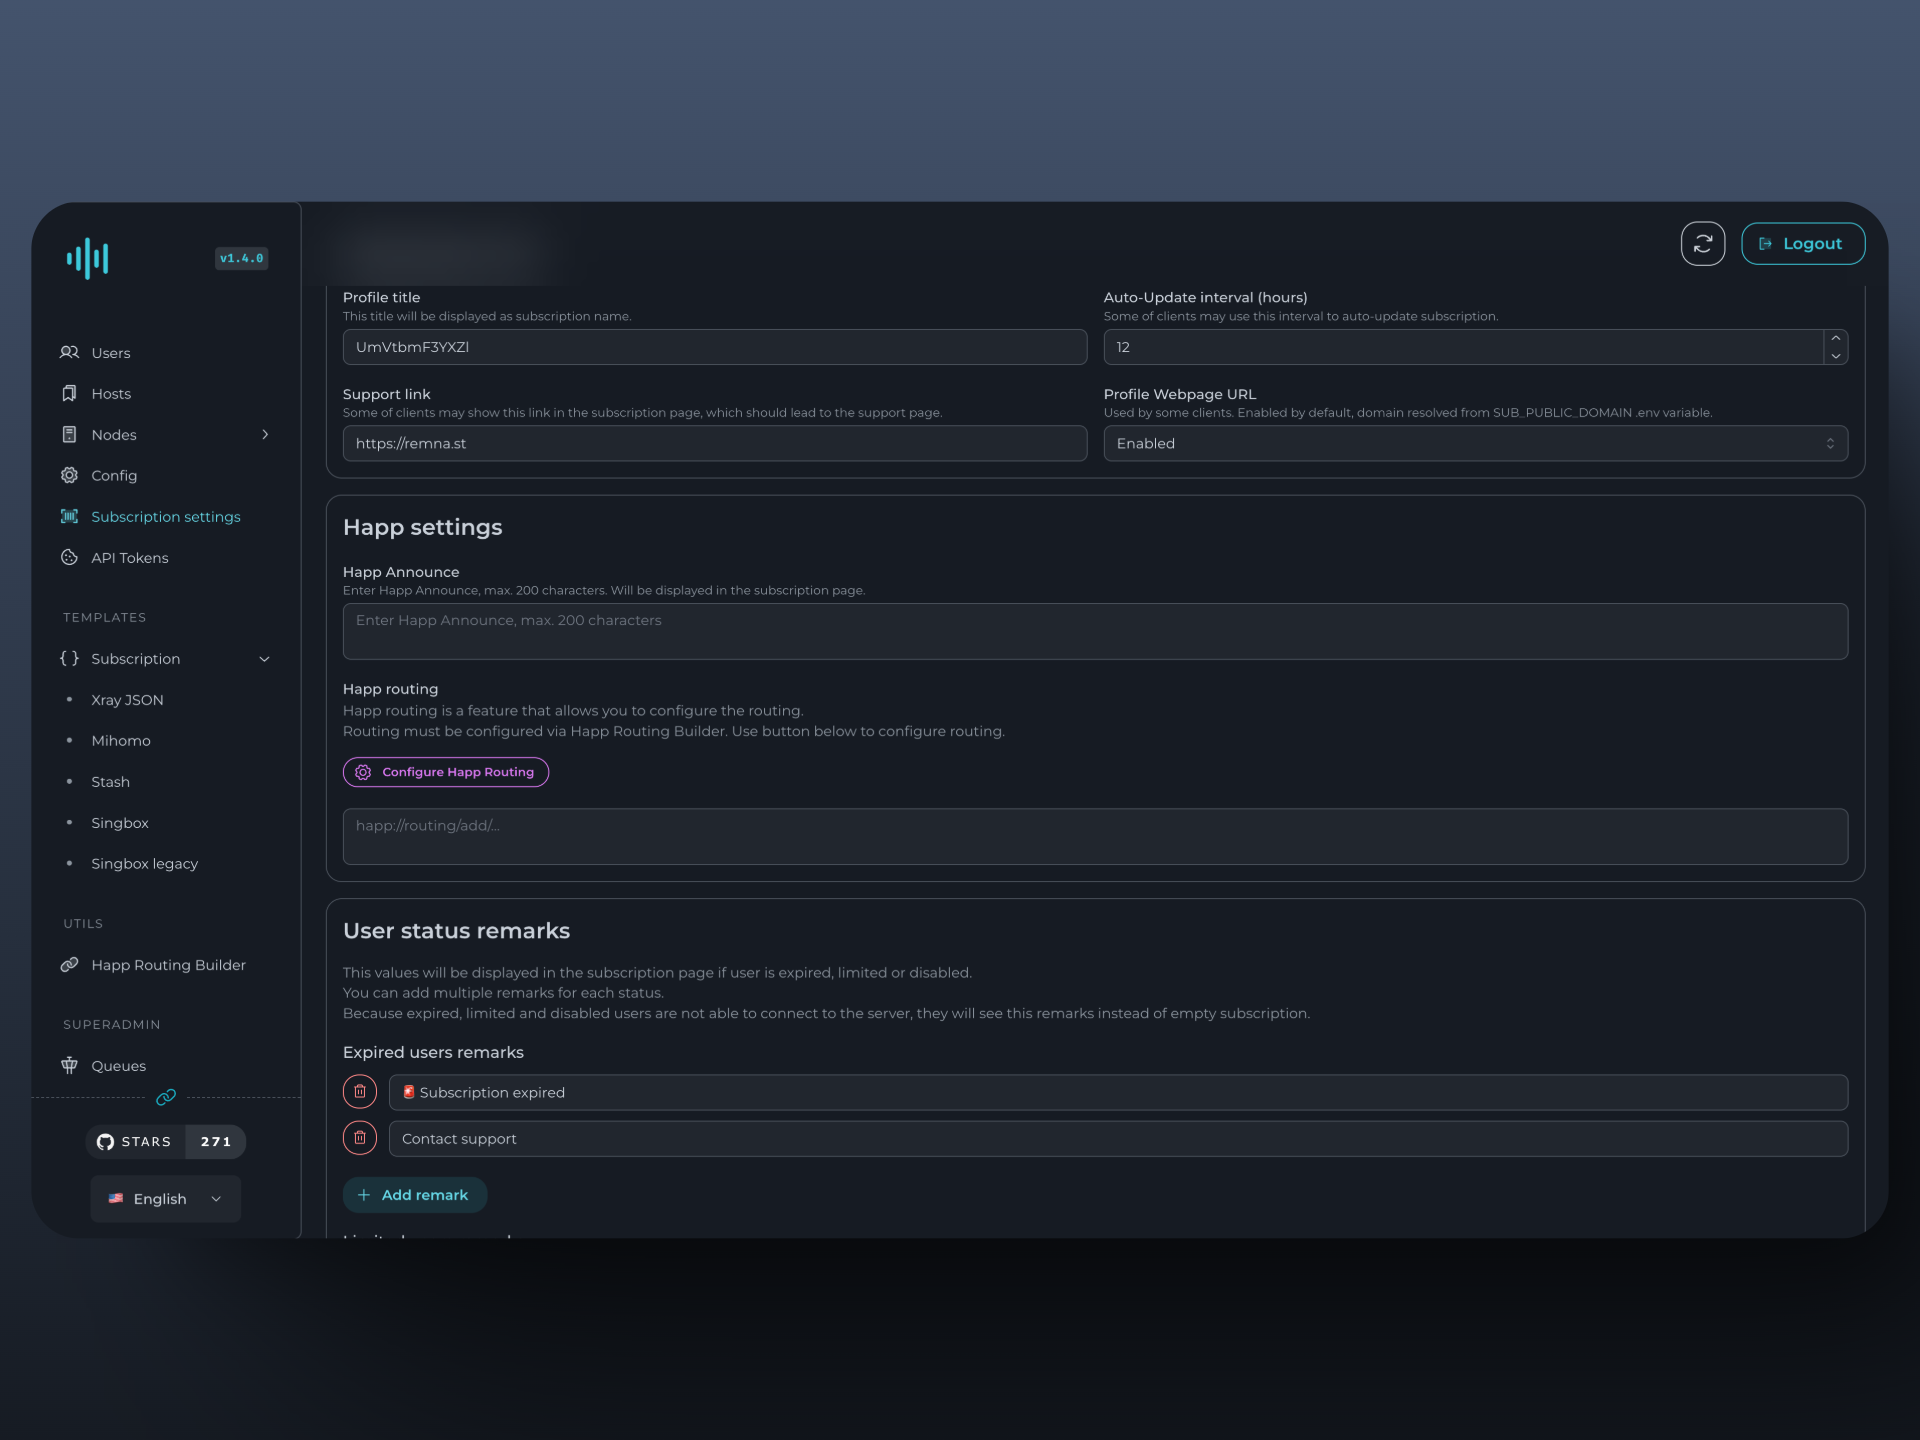Image resolution: width=1920 pixels, height=1440 pixels.
Task: Click the US flag icon
Action: click(x=116, y=1198)
